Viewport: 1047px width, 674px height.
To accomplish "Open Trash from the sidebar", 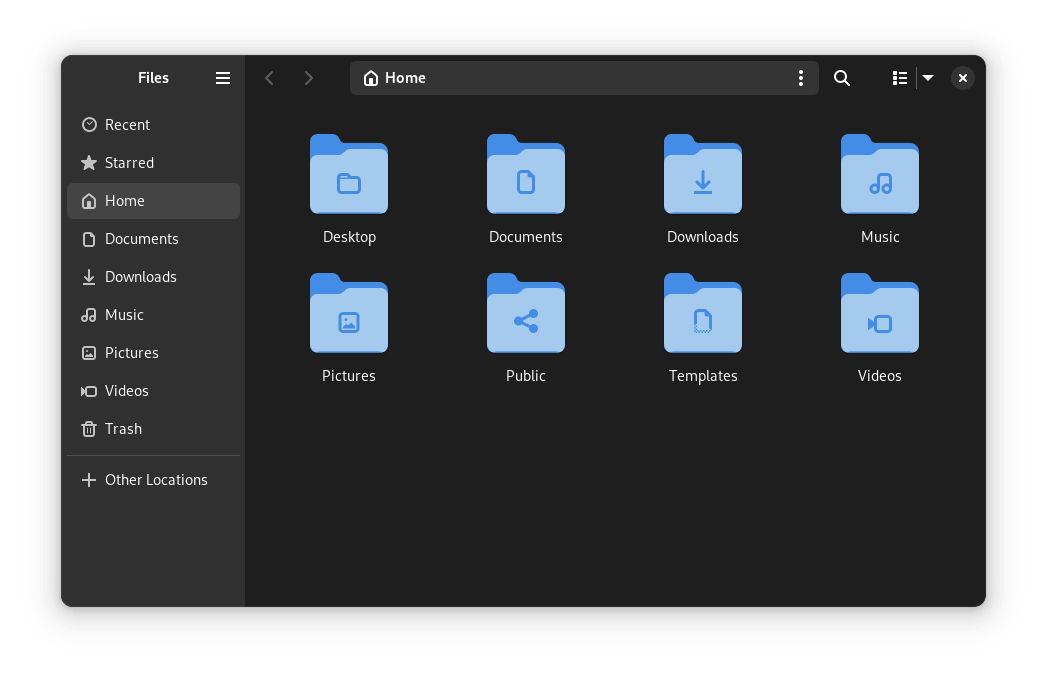I will 123,429.
